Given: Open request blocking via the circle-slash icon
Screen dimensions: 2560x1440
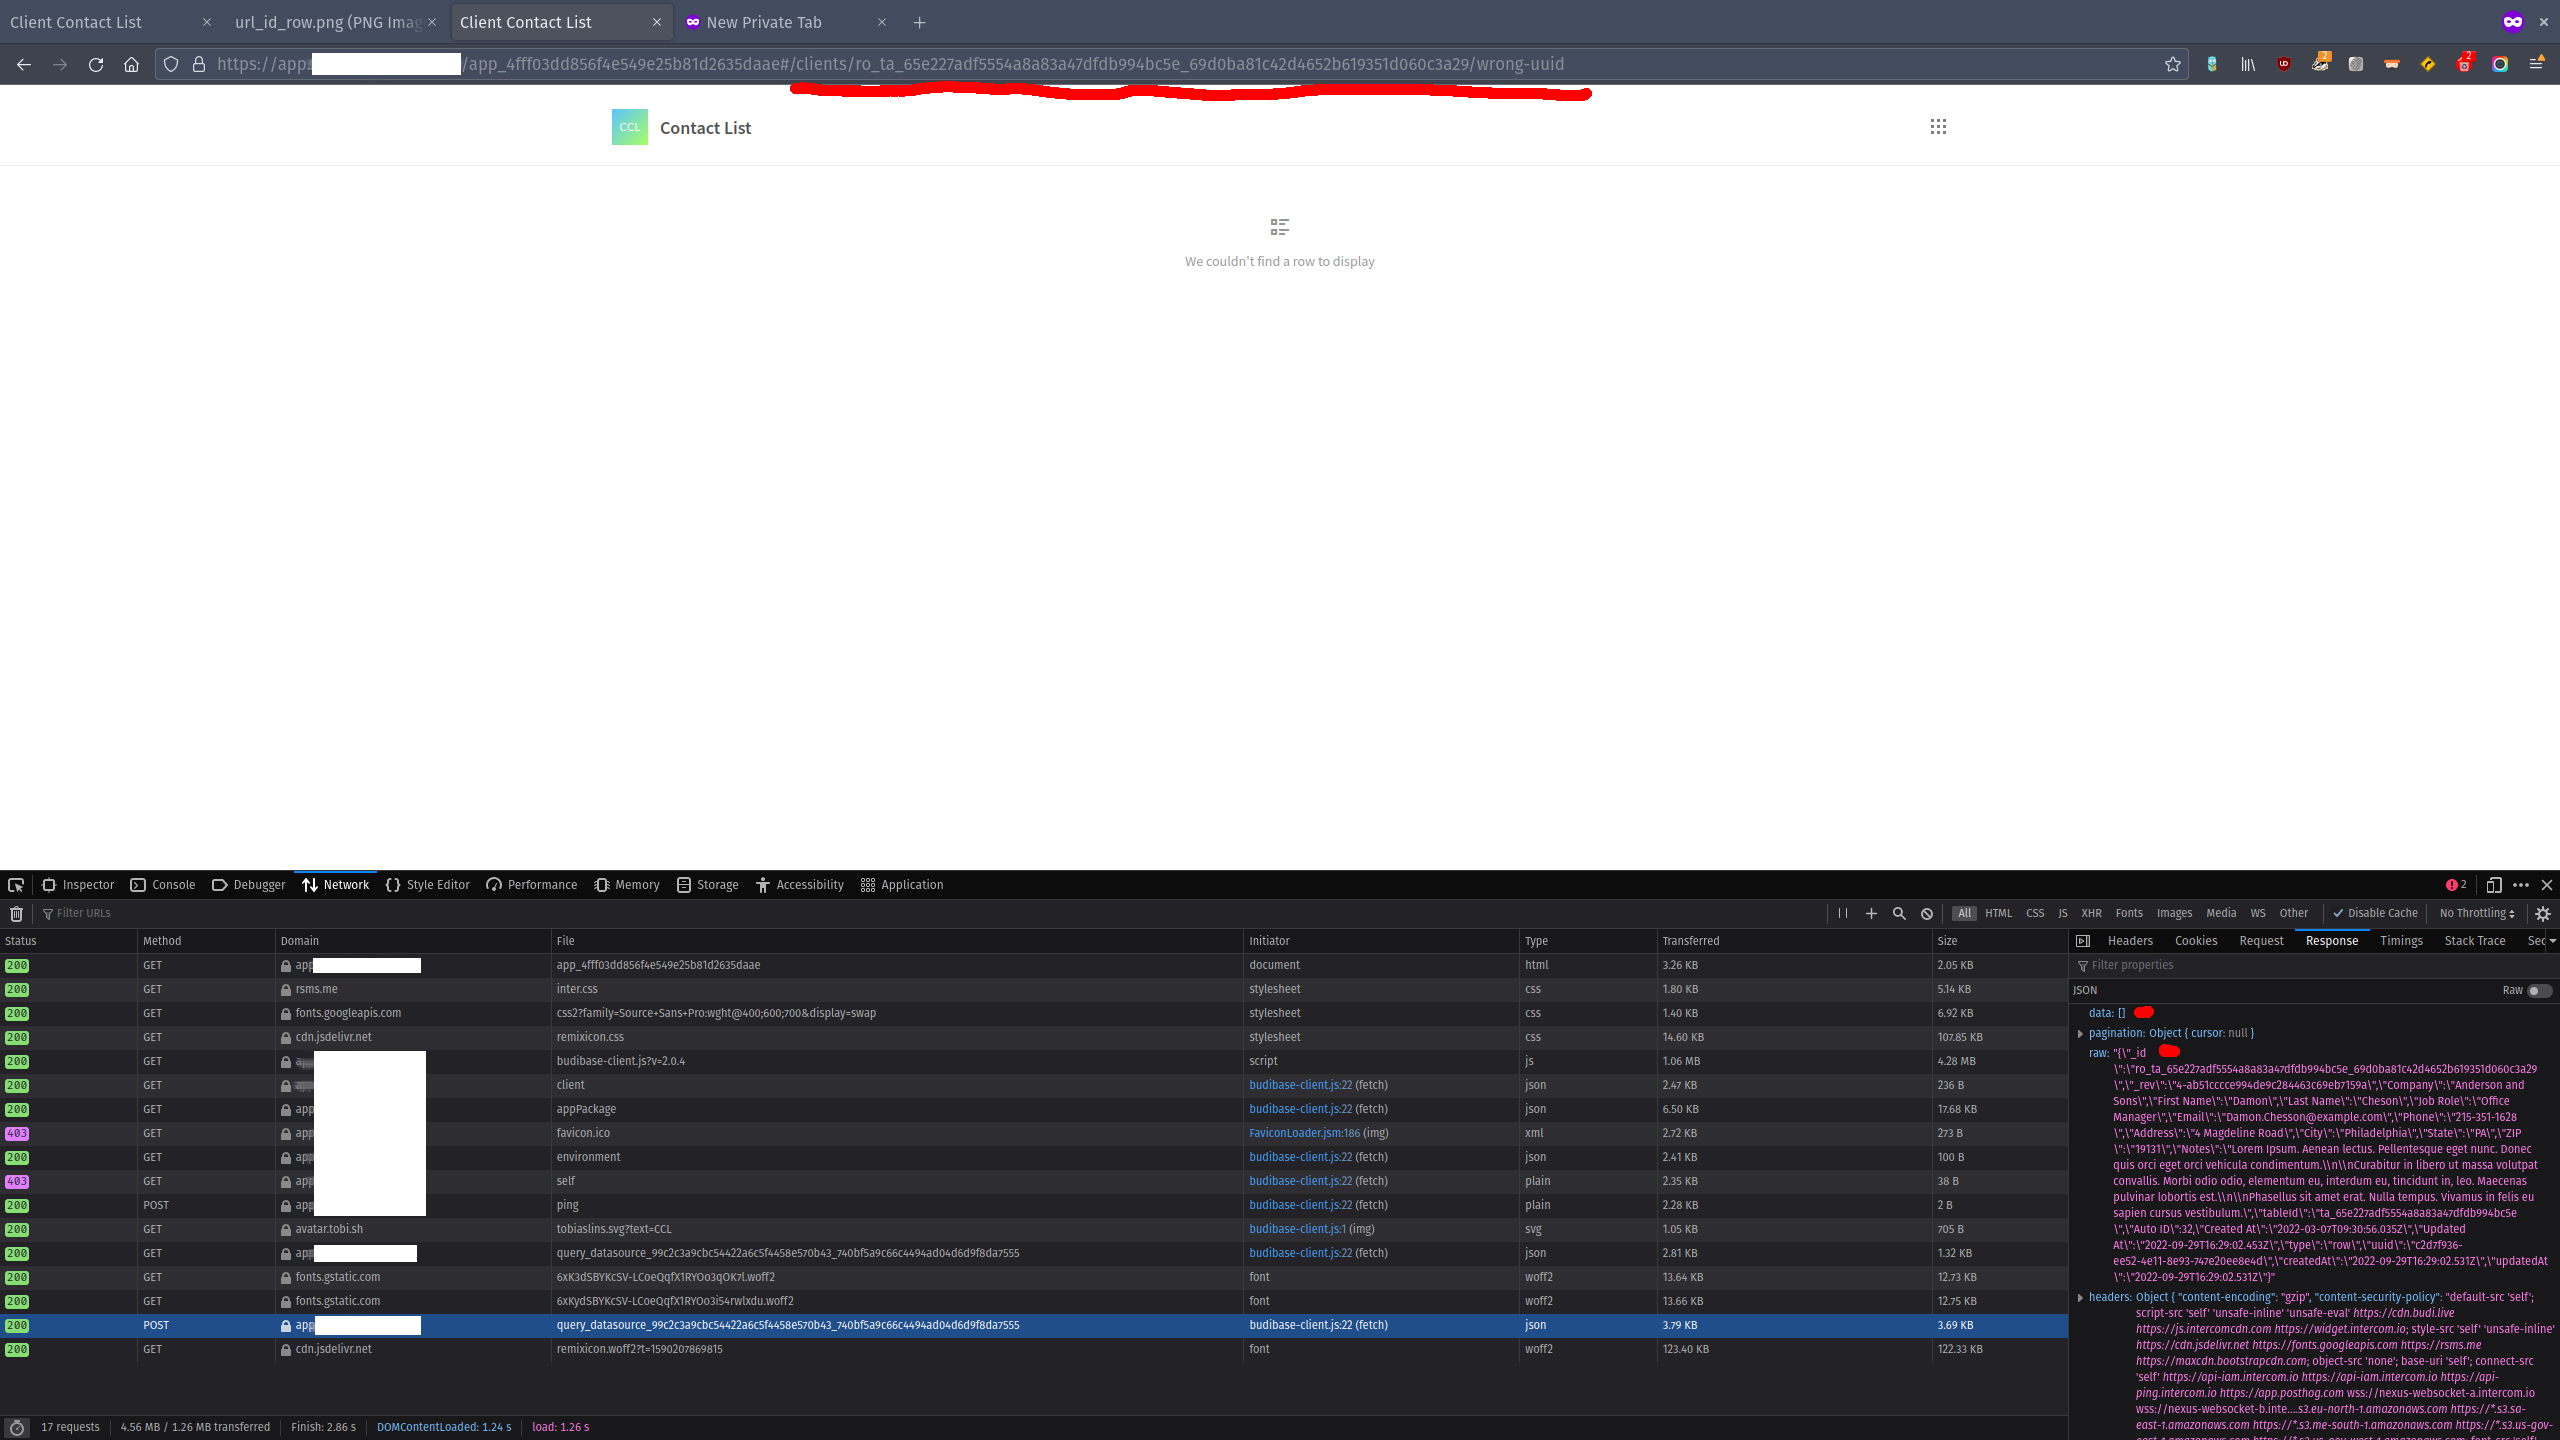Looking at the screenshot, I should point(1927,913).
